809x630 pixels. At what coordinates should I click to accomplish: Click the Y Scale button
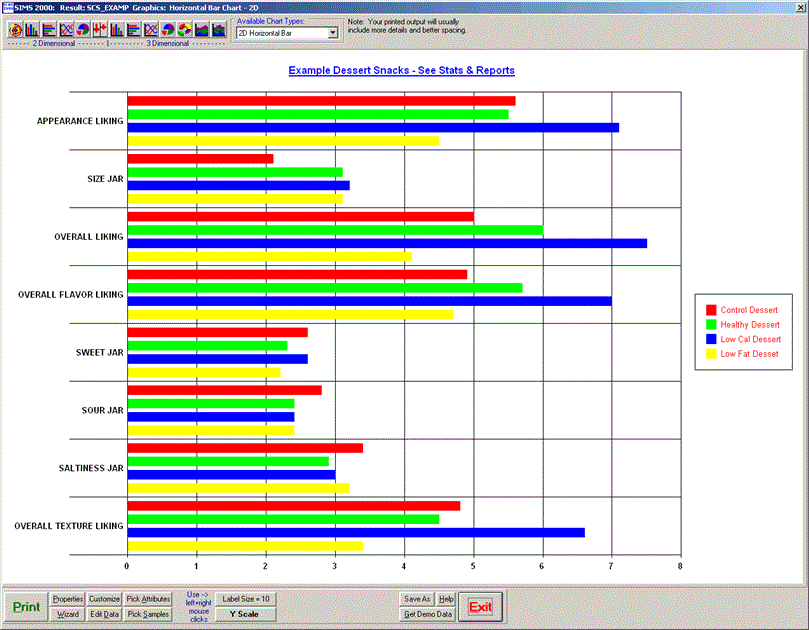[246, 614]
